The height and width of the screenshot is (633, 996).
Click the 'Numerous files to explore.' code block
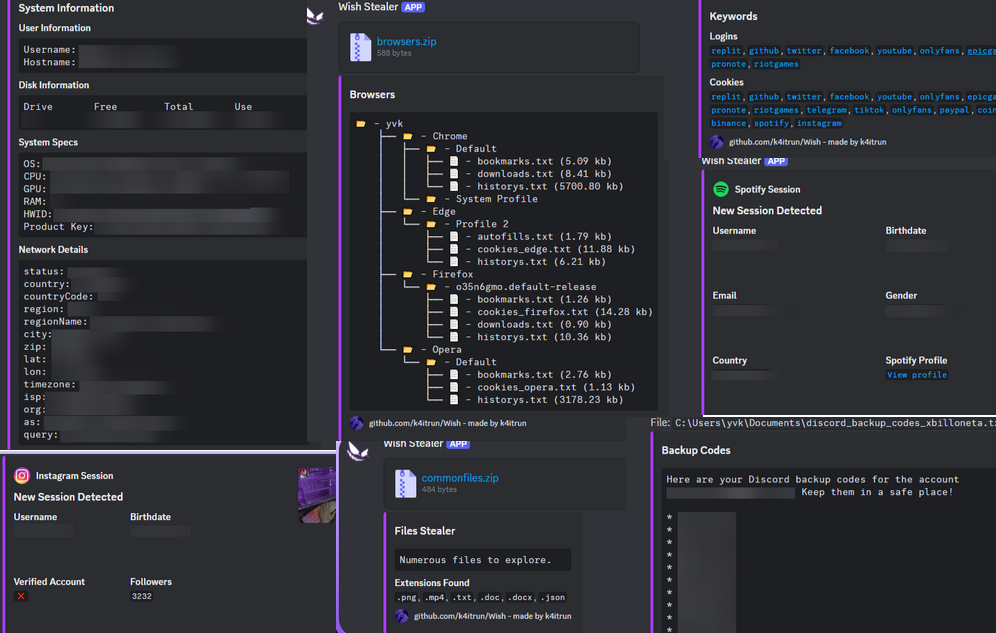483,560
